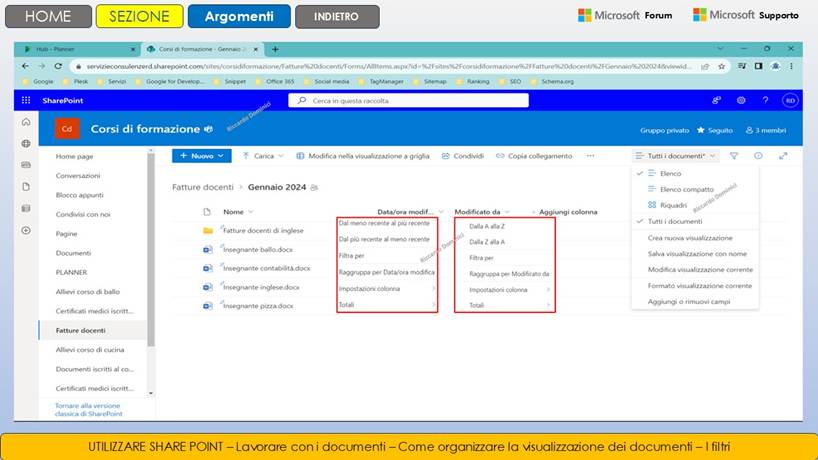Click browser back arrow

coord(25,66)
